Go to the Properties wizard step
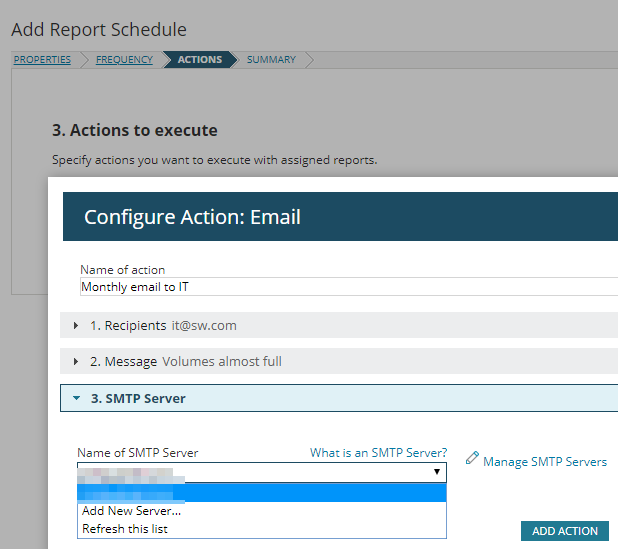 pos(42,60)
